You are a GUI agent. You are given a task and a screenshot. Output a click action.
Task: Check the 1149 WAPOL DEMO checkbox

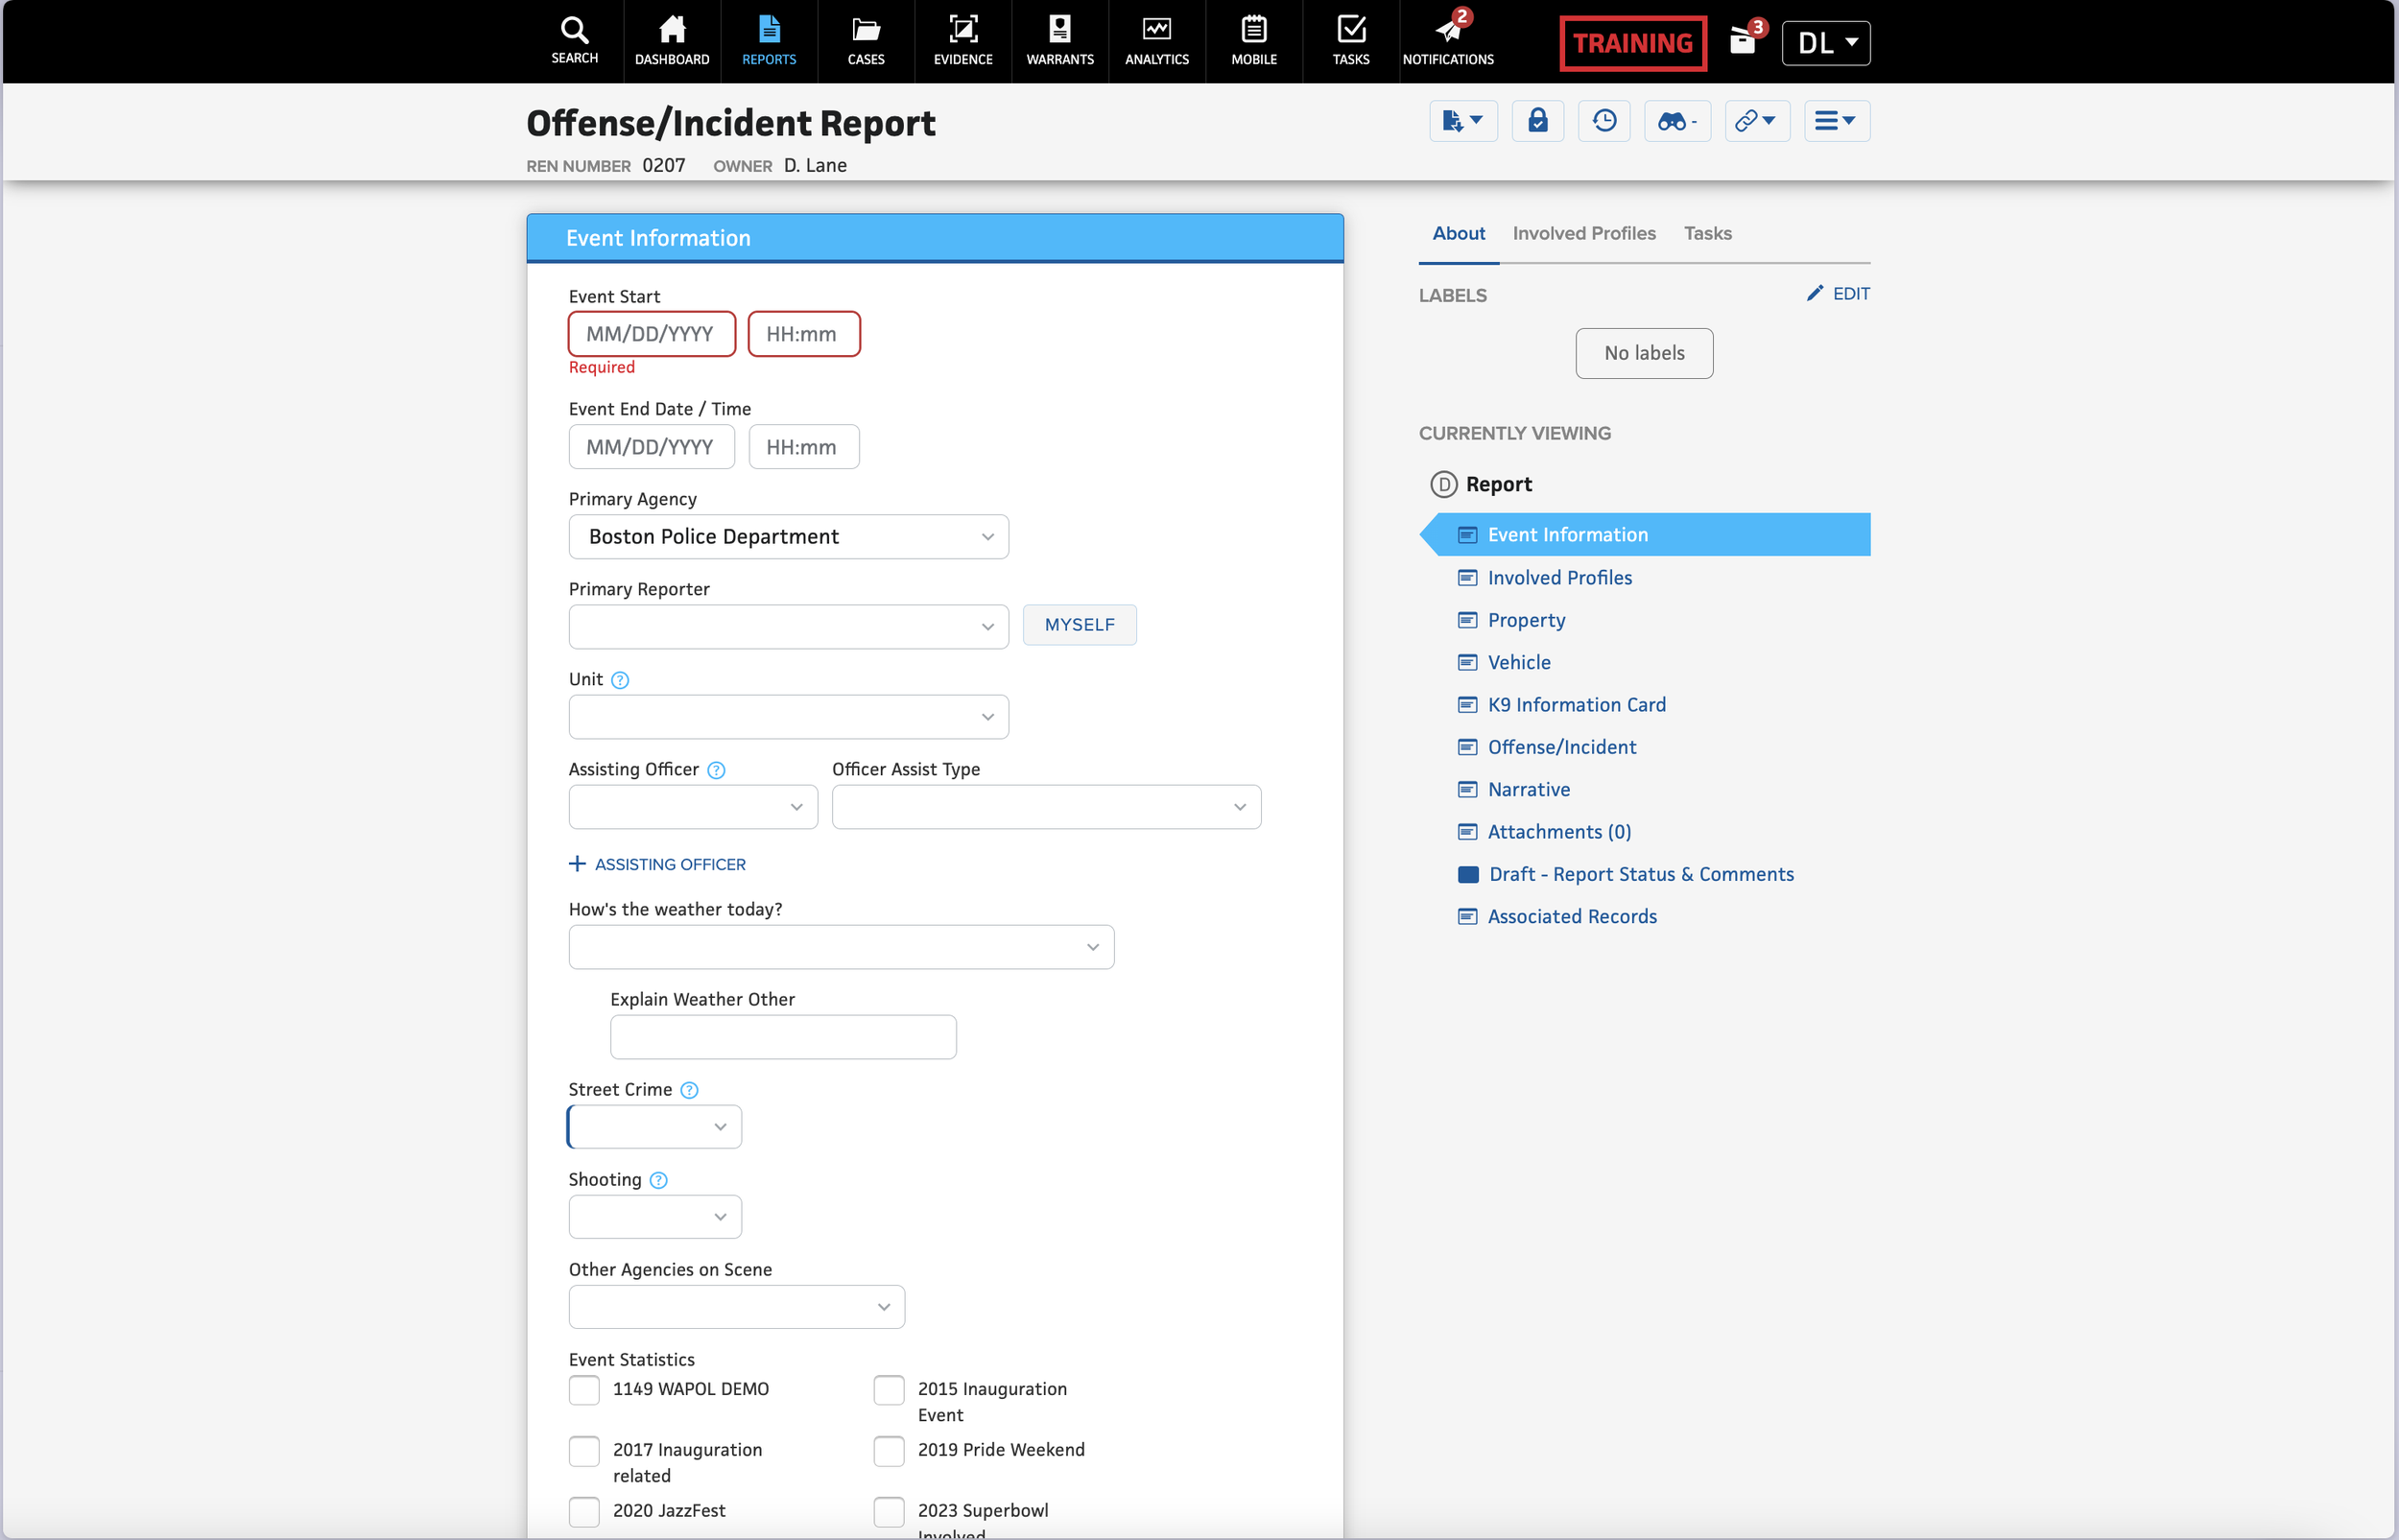(584, 1390)
